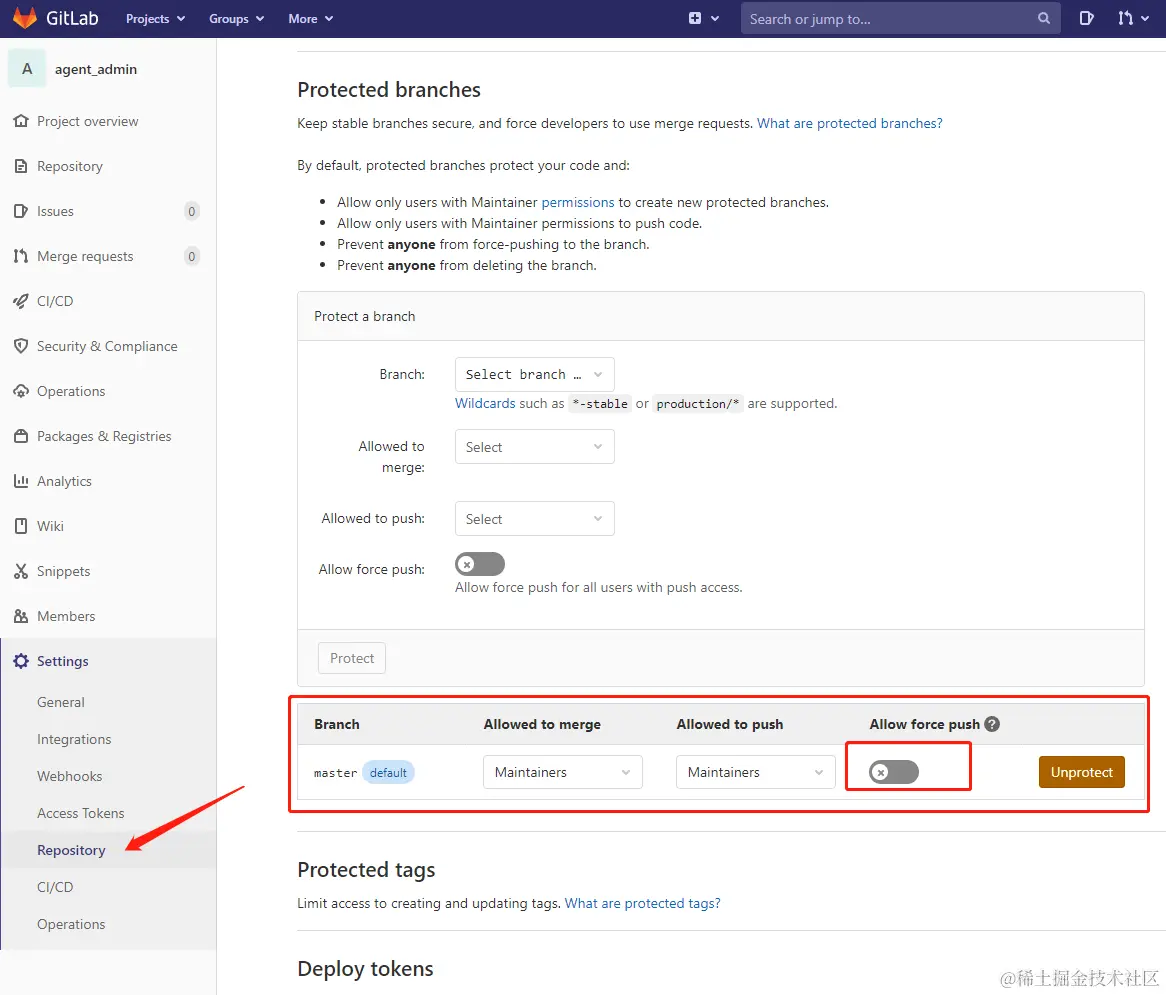Open the new item plus icon
Screen dimensions: 1166x995
tap(696, 18)
